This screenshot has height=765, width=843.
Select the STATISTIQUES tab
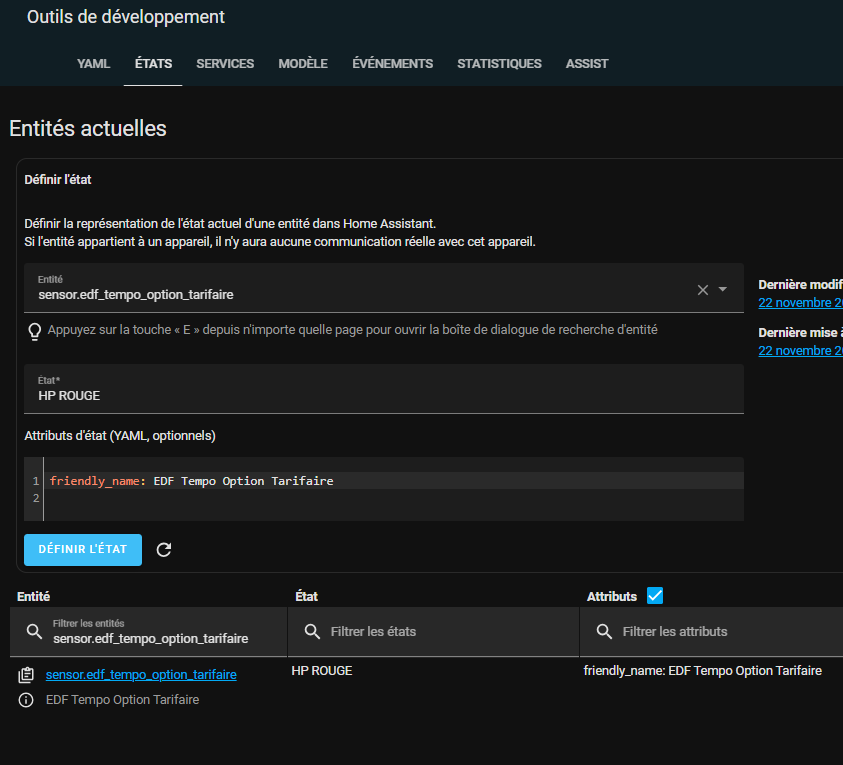tap(499, 64)
